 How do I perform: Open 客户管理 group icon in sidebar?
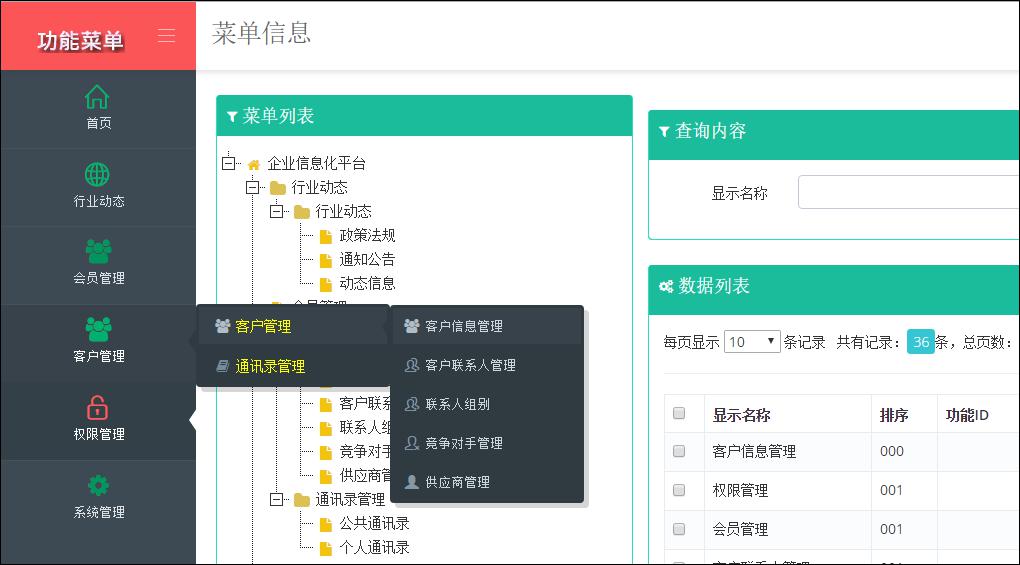coord(98,329)
